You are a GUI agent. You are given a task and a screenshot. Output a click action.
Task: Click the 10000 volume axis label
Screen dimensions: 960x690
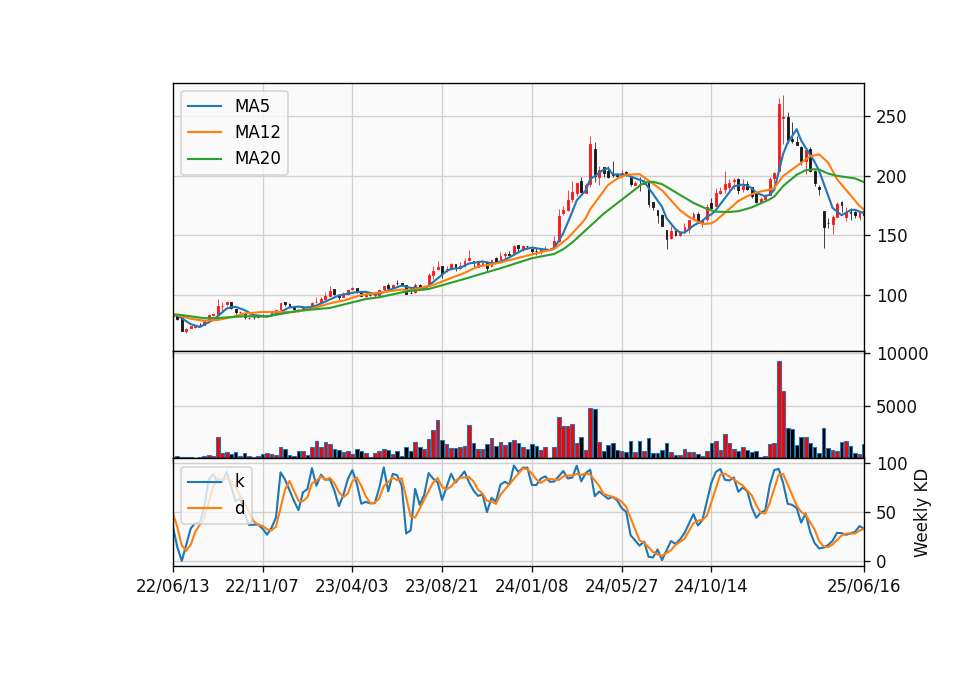(x=902, y=354)
